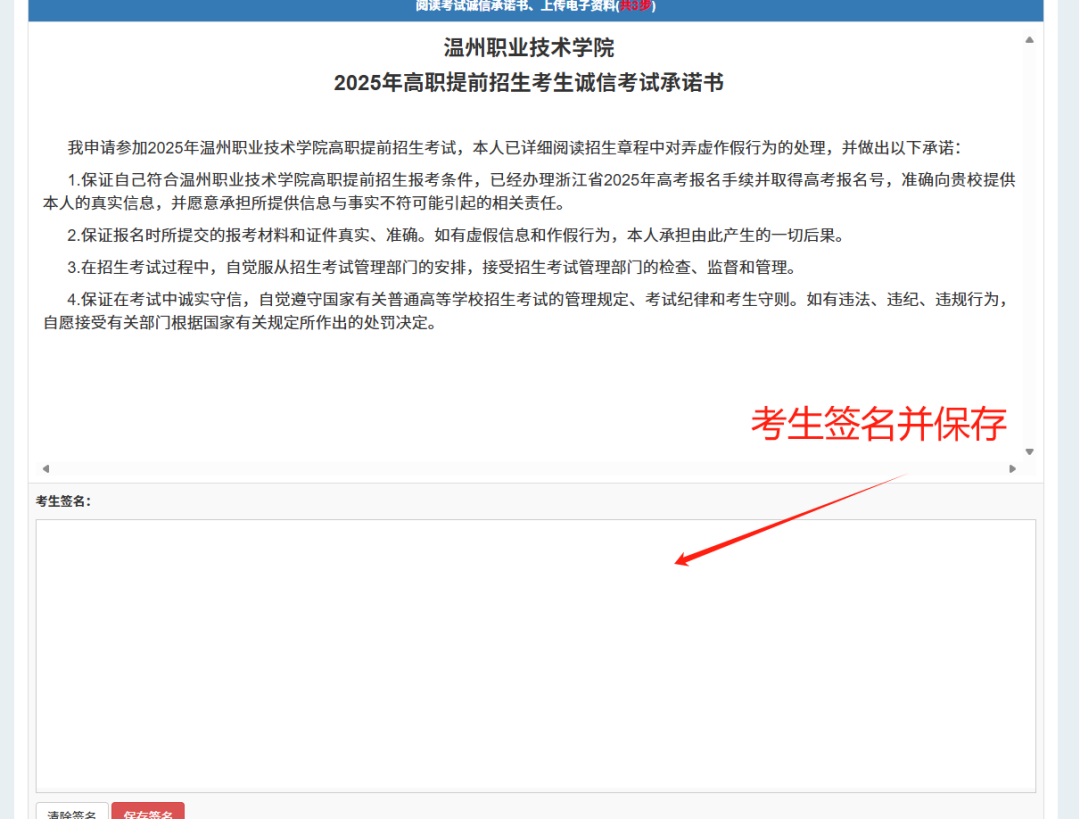The width and height of the screenshot is (1080, 819).
Task: Click pledge item 4 about 诚实守信
Action: tap(528, 311)
